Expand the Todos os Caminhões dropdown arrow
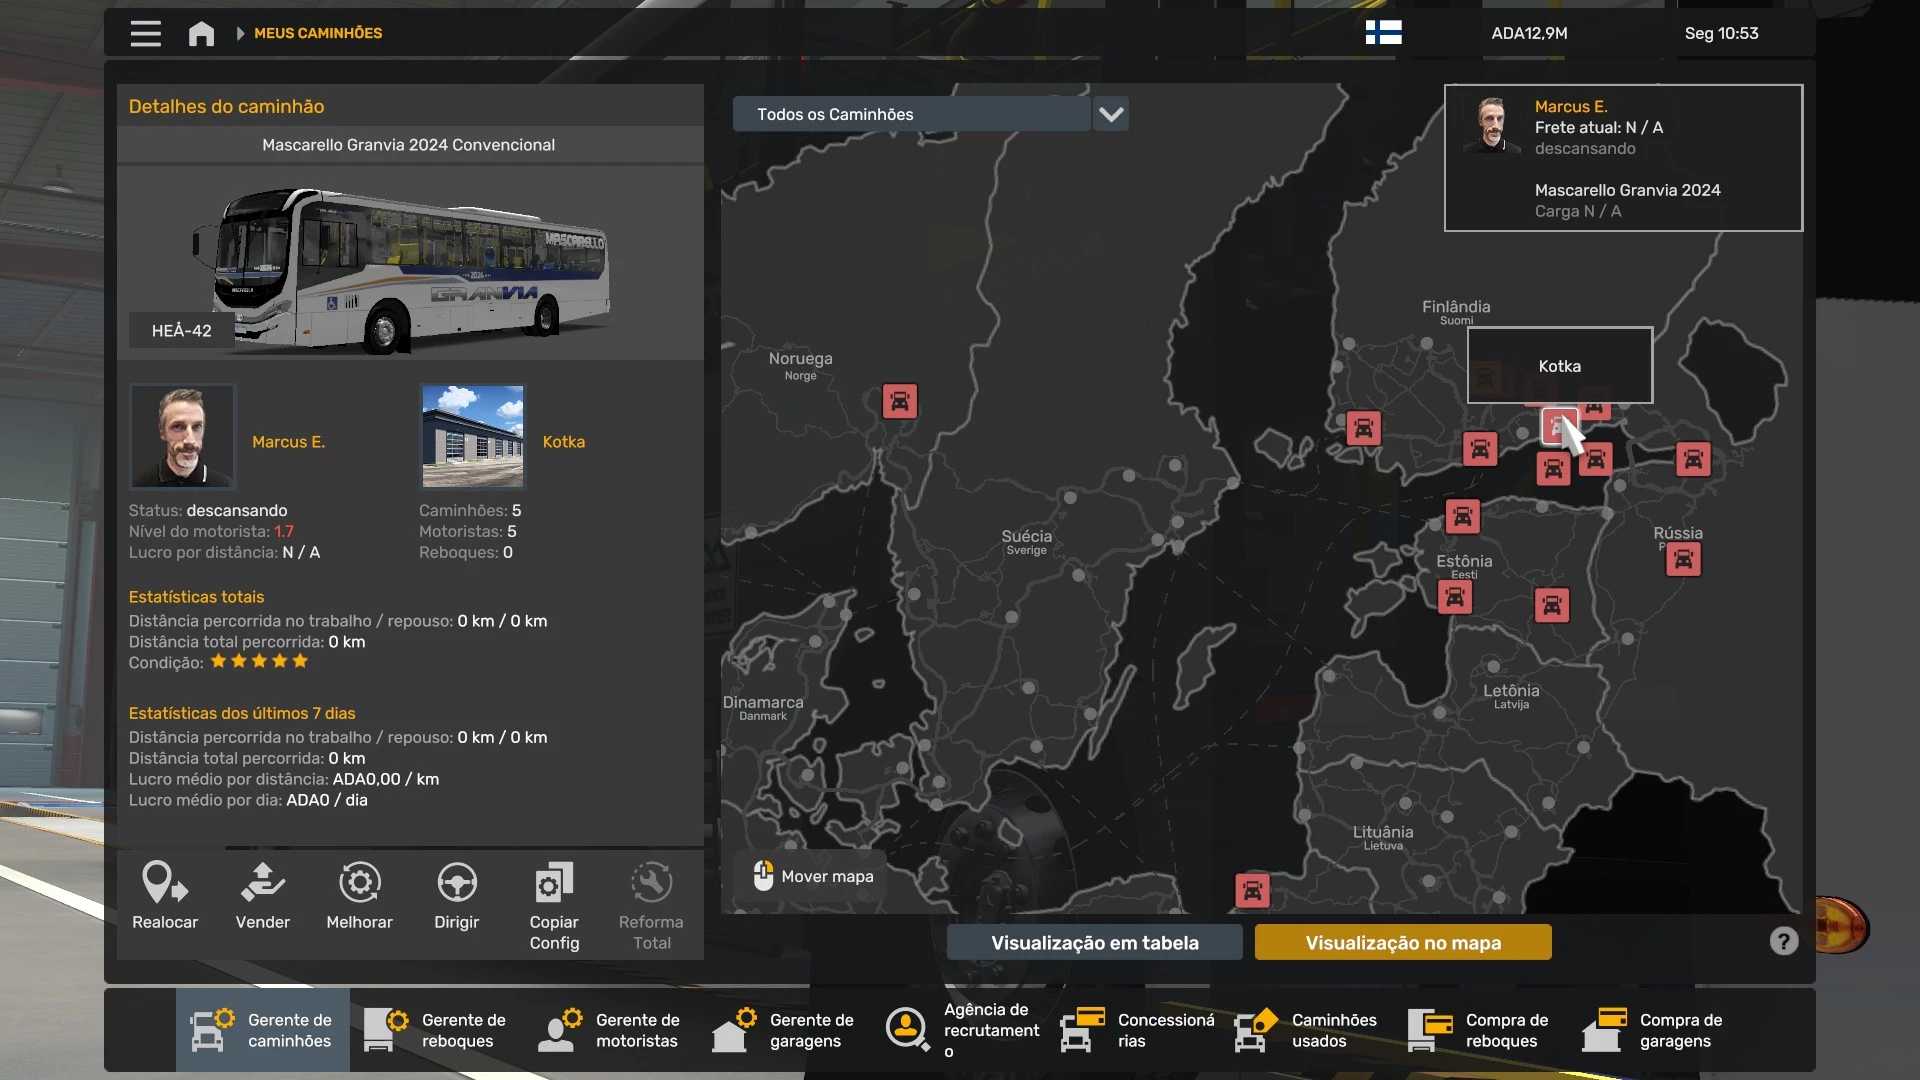1920x1080 pixels. pos(1111,114)
